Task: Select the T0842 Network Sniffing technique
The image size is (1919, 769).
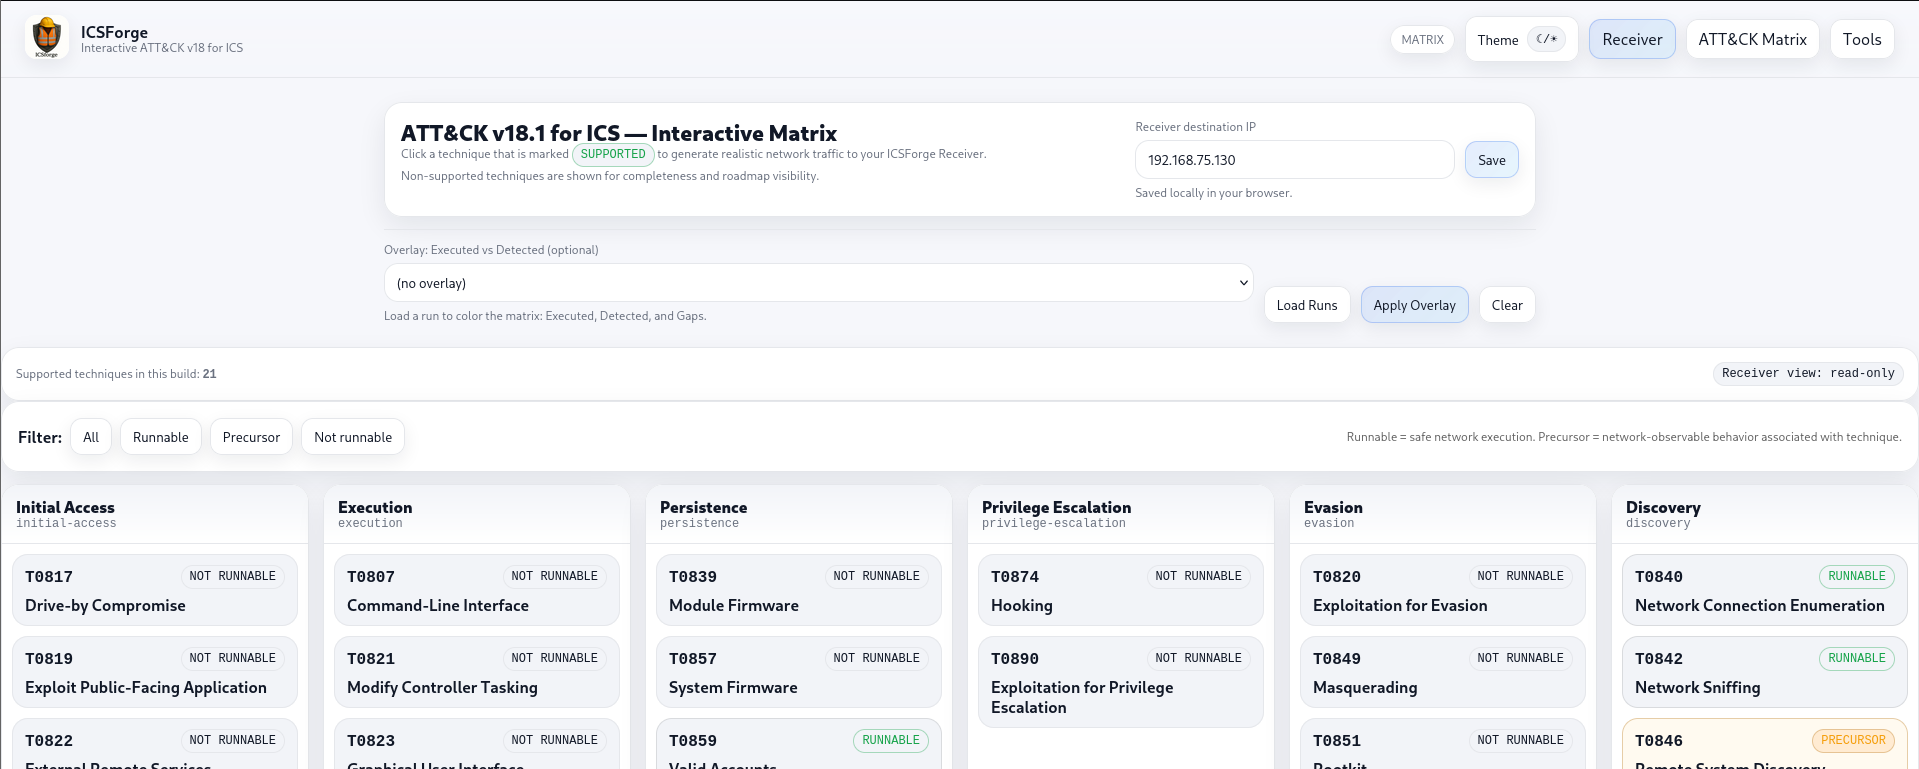Action: click(1763, 672)
